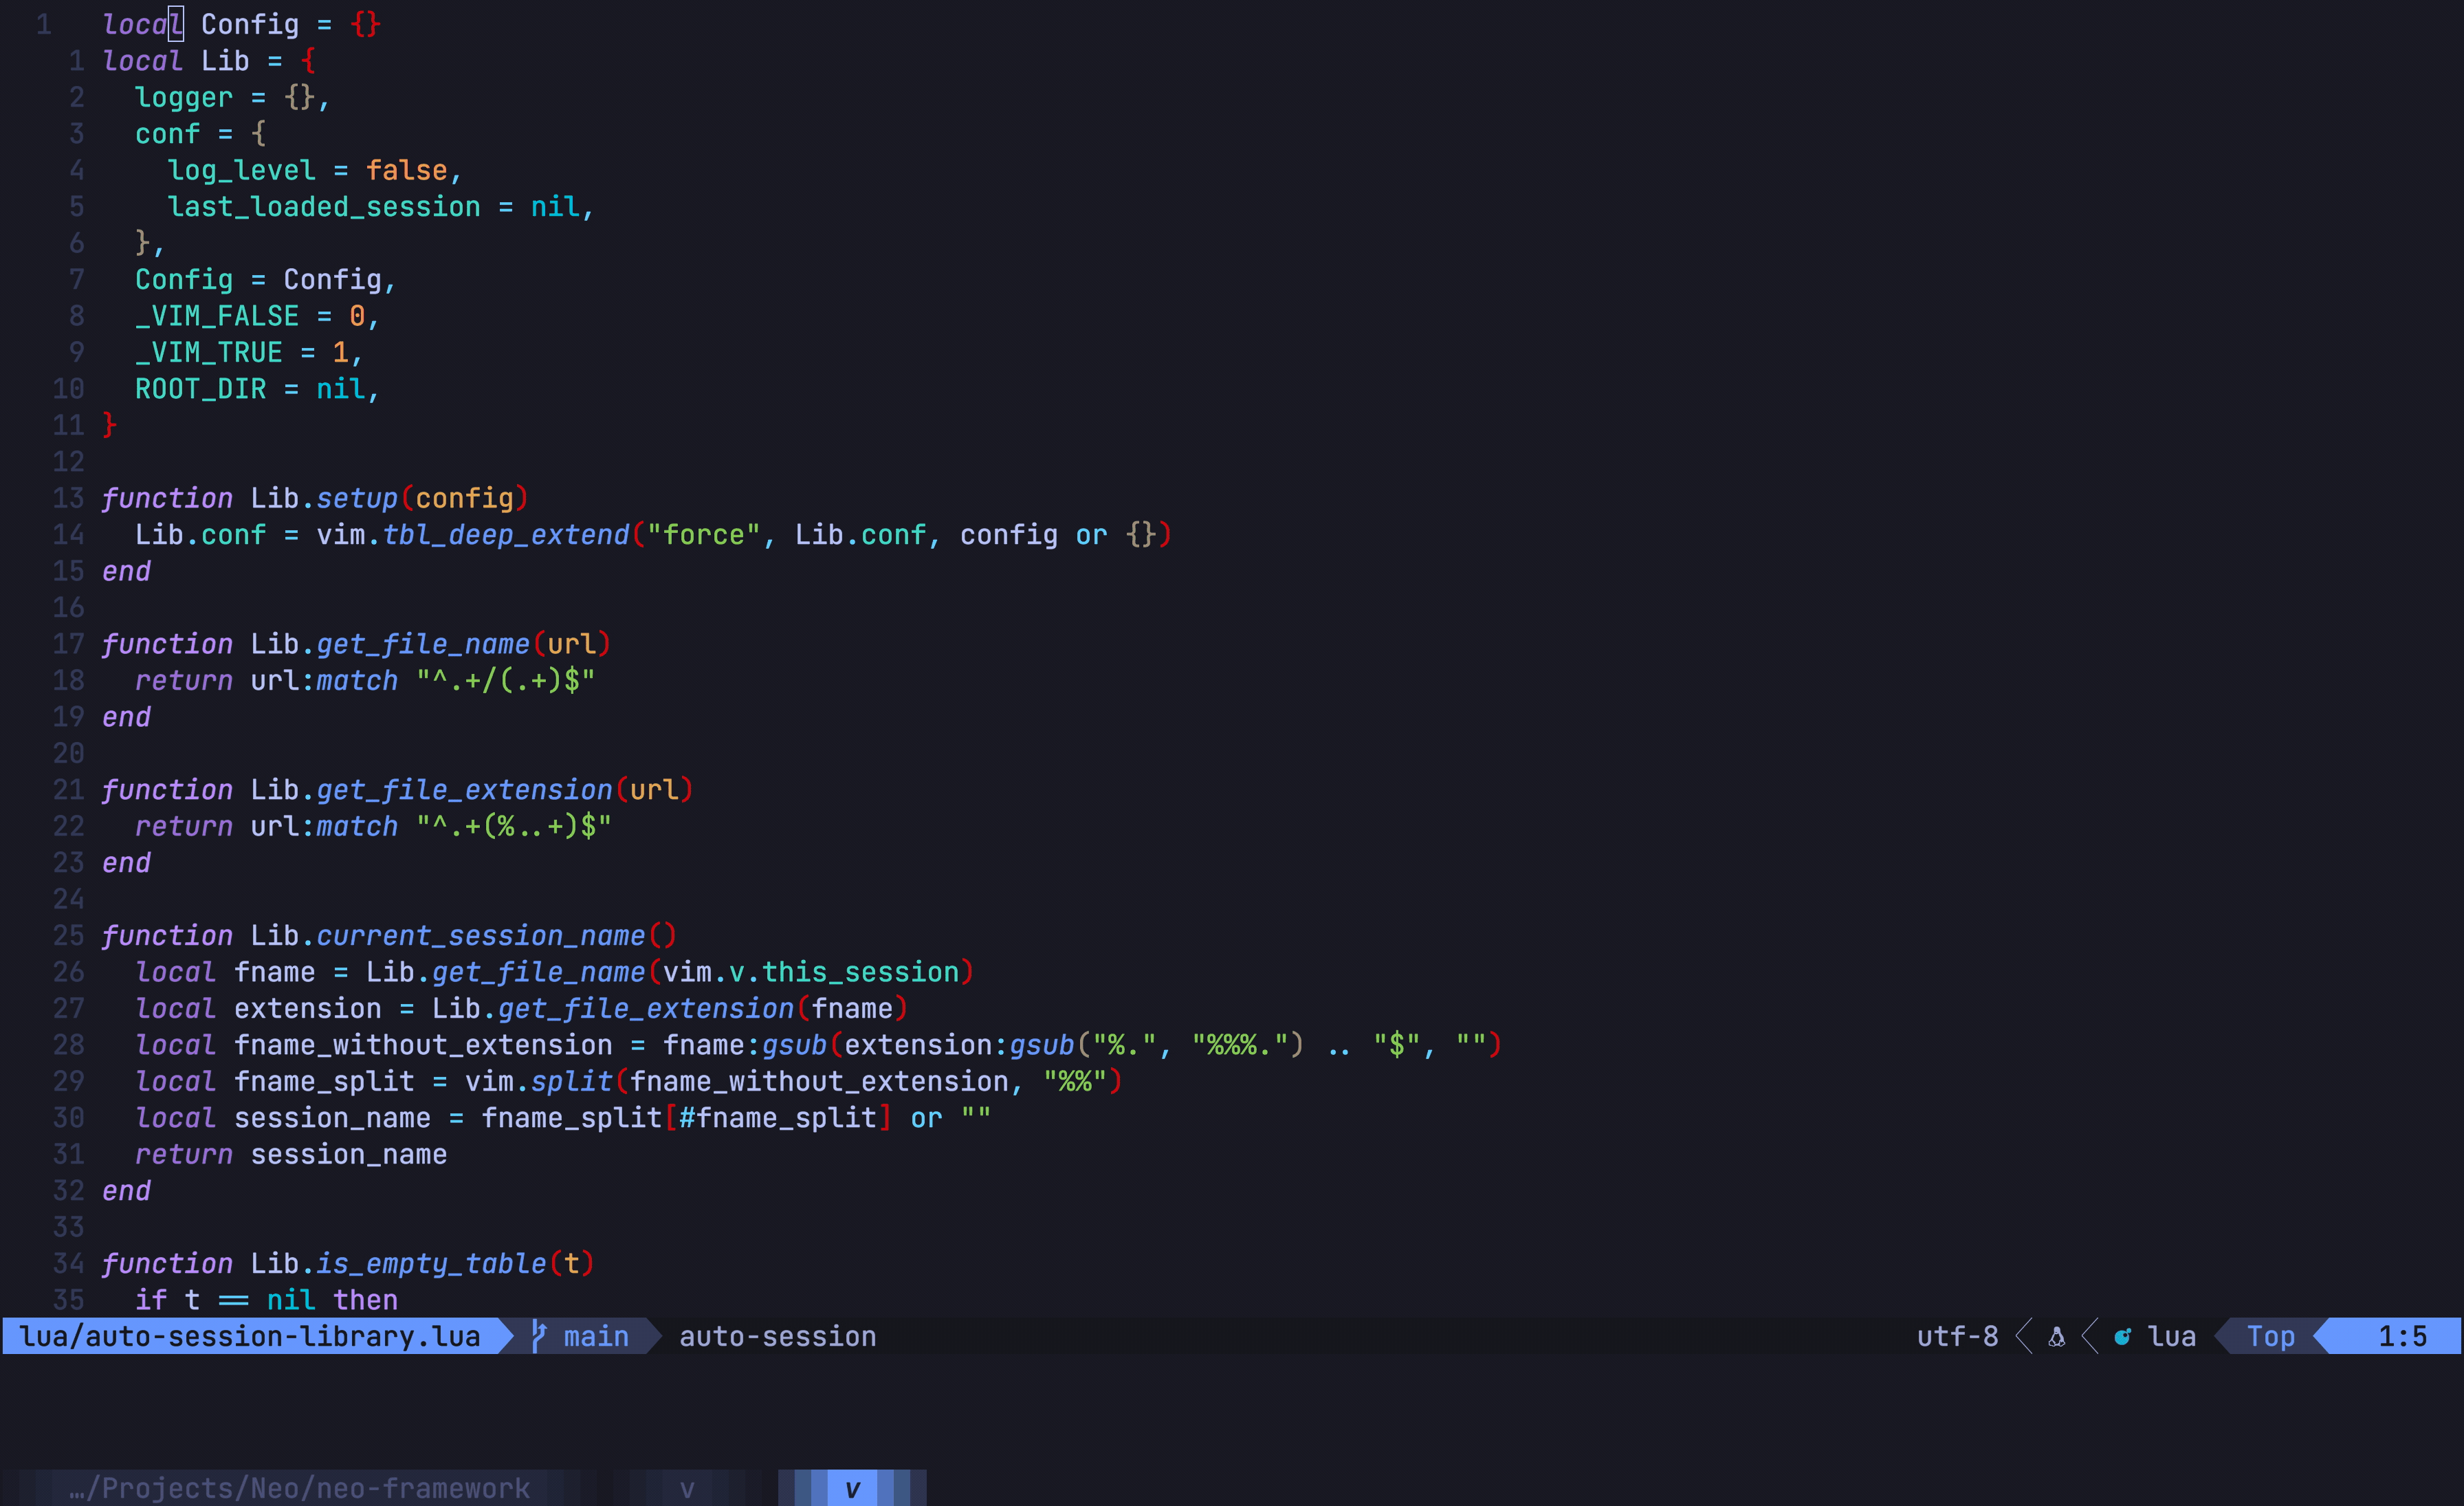This screenshot has height=1506, width=2464.
Task: Click the git branch icon in statusline
Action: [539, 1336]
